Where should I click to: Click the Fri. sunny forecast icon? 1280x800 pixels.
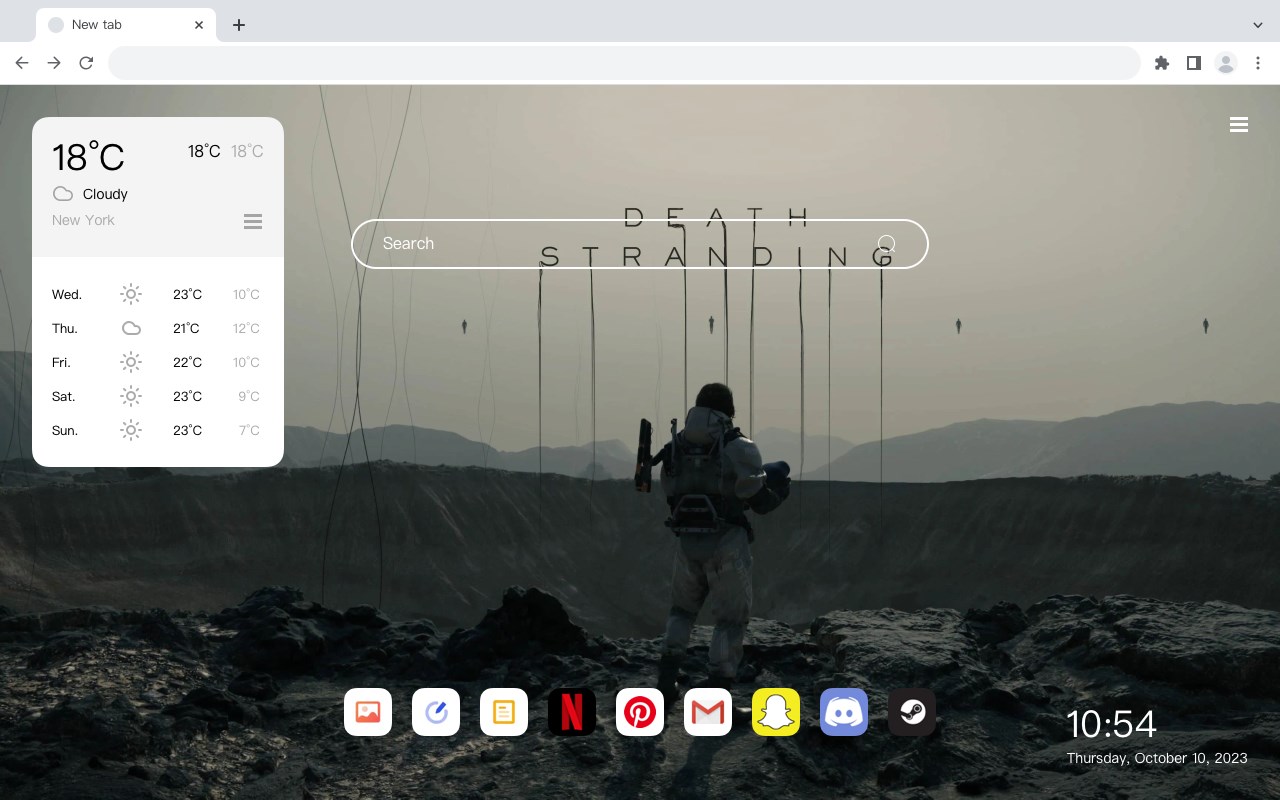[x=131, y=362]
